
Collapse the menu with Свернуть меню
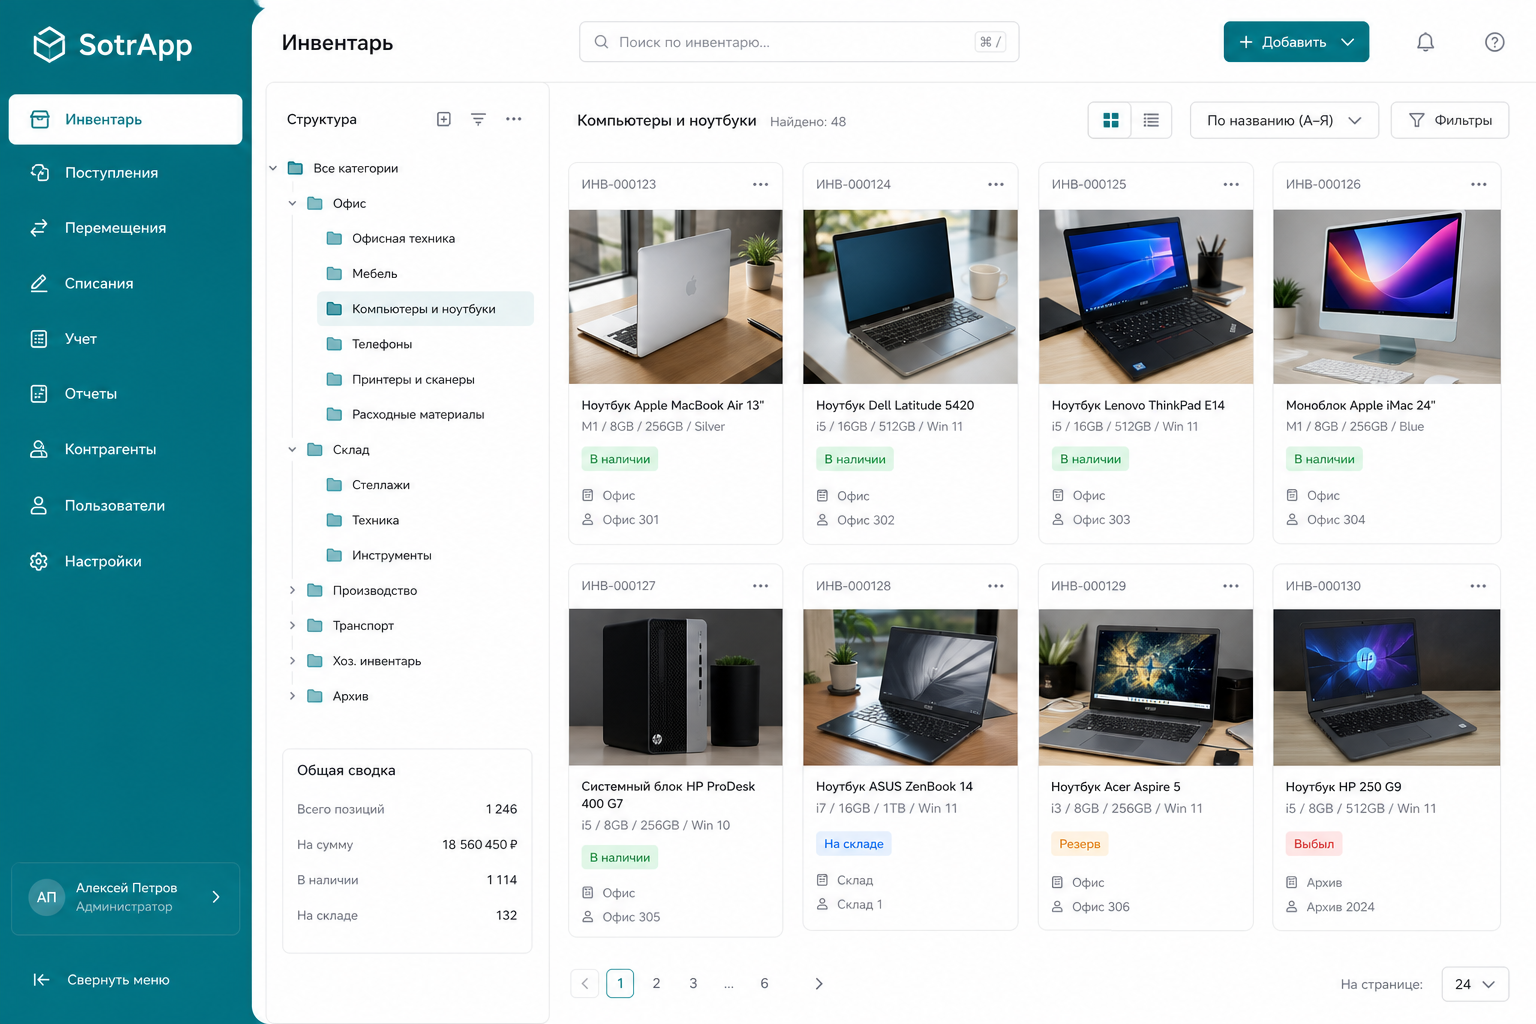101,980
